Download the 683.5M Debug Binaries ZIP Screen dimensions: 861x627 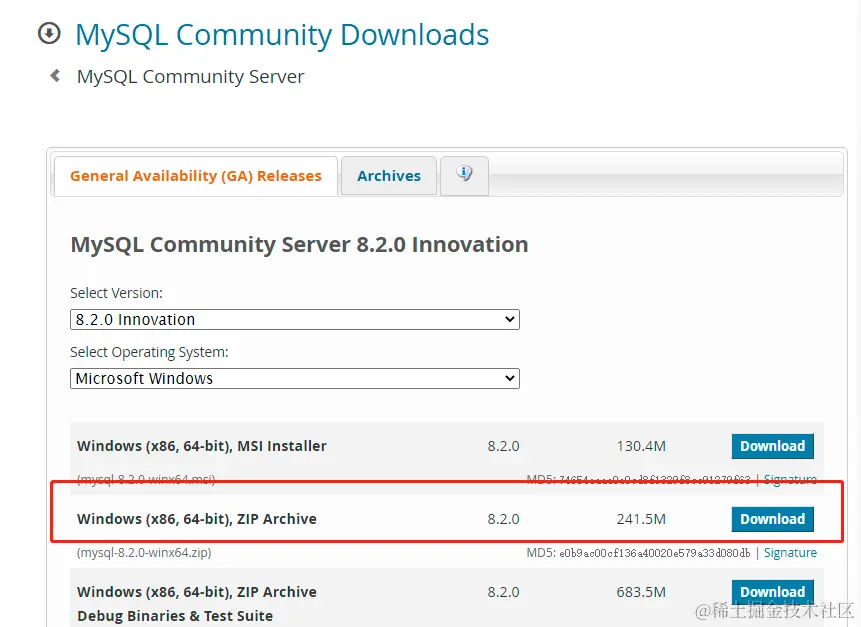(x=772, y=592)
